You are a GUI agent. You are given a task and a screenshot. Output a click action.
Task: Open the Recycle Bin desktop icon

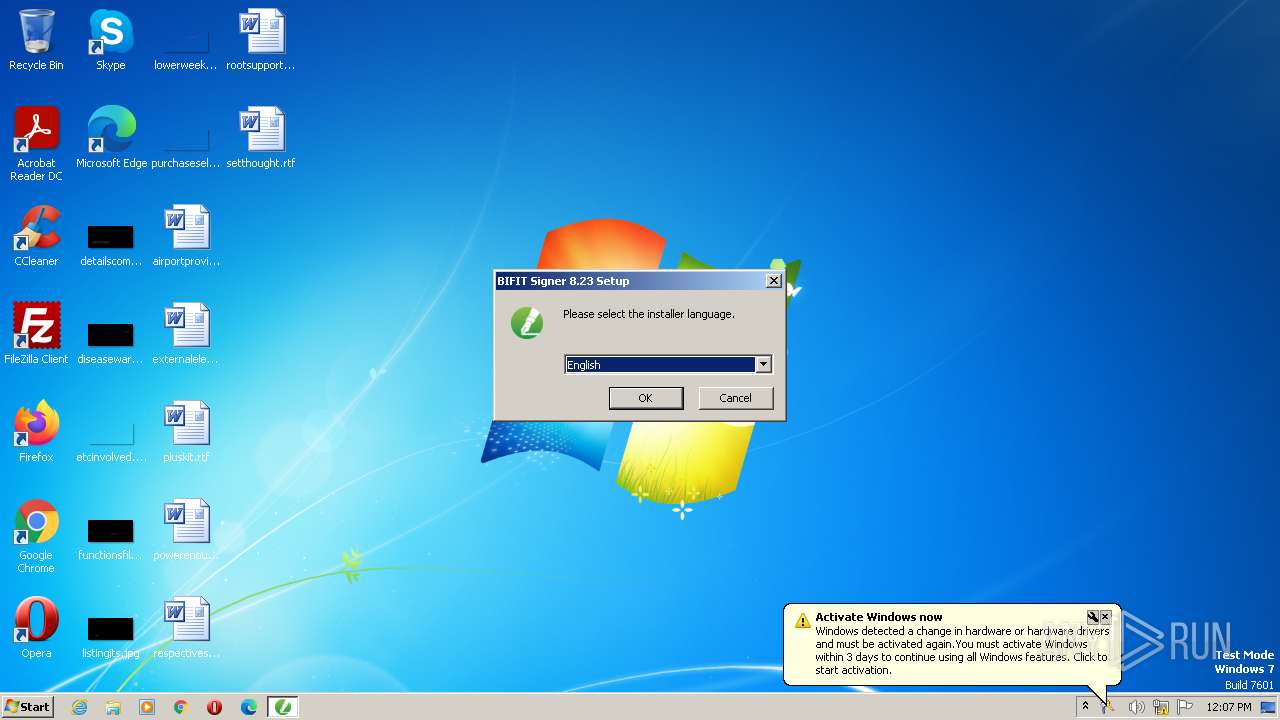36,41
